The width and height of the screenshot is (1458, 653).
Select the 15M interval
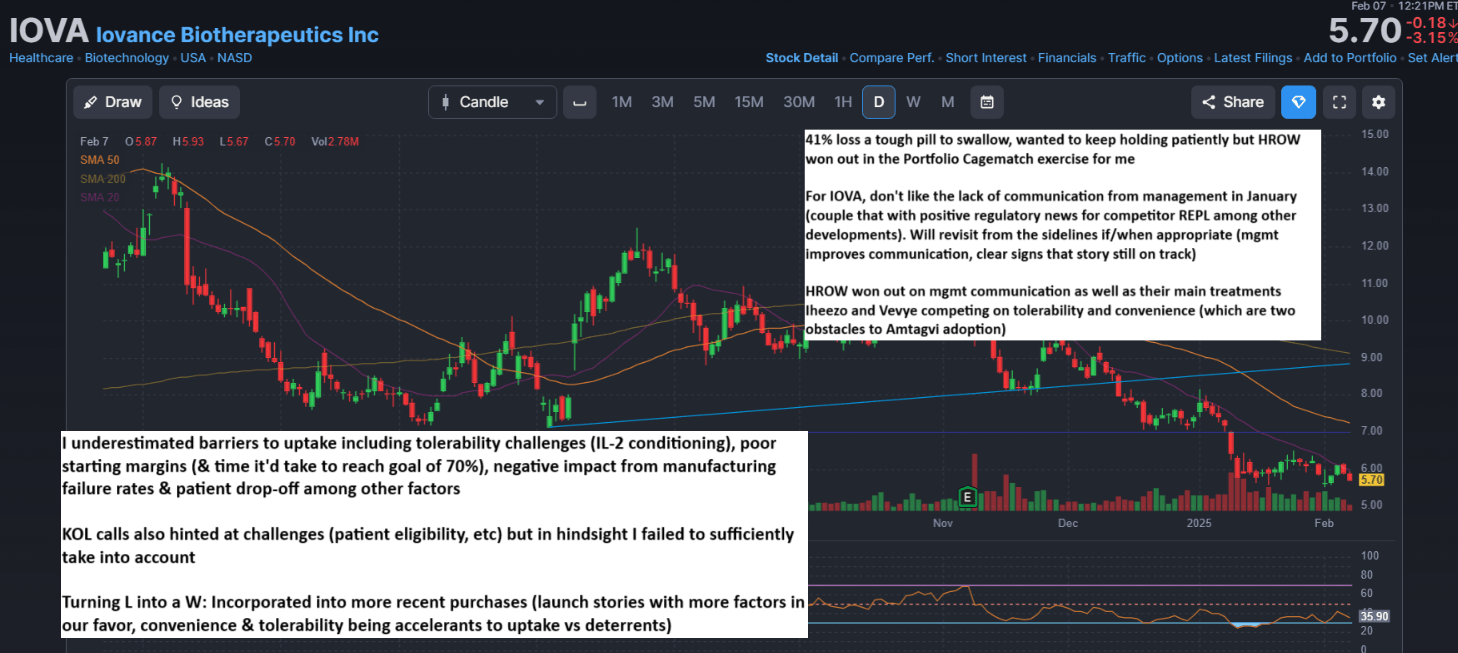(x=749, y=102)
